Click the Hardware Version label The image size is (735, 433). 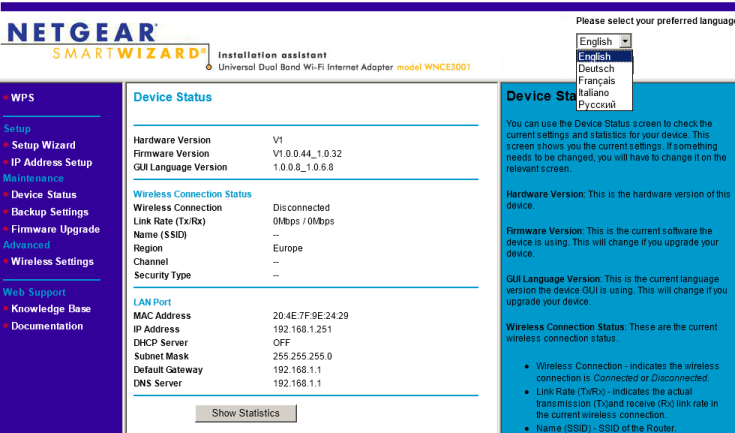point(172,140)
